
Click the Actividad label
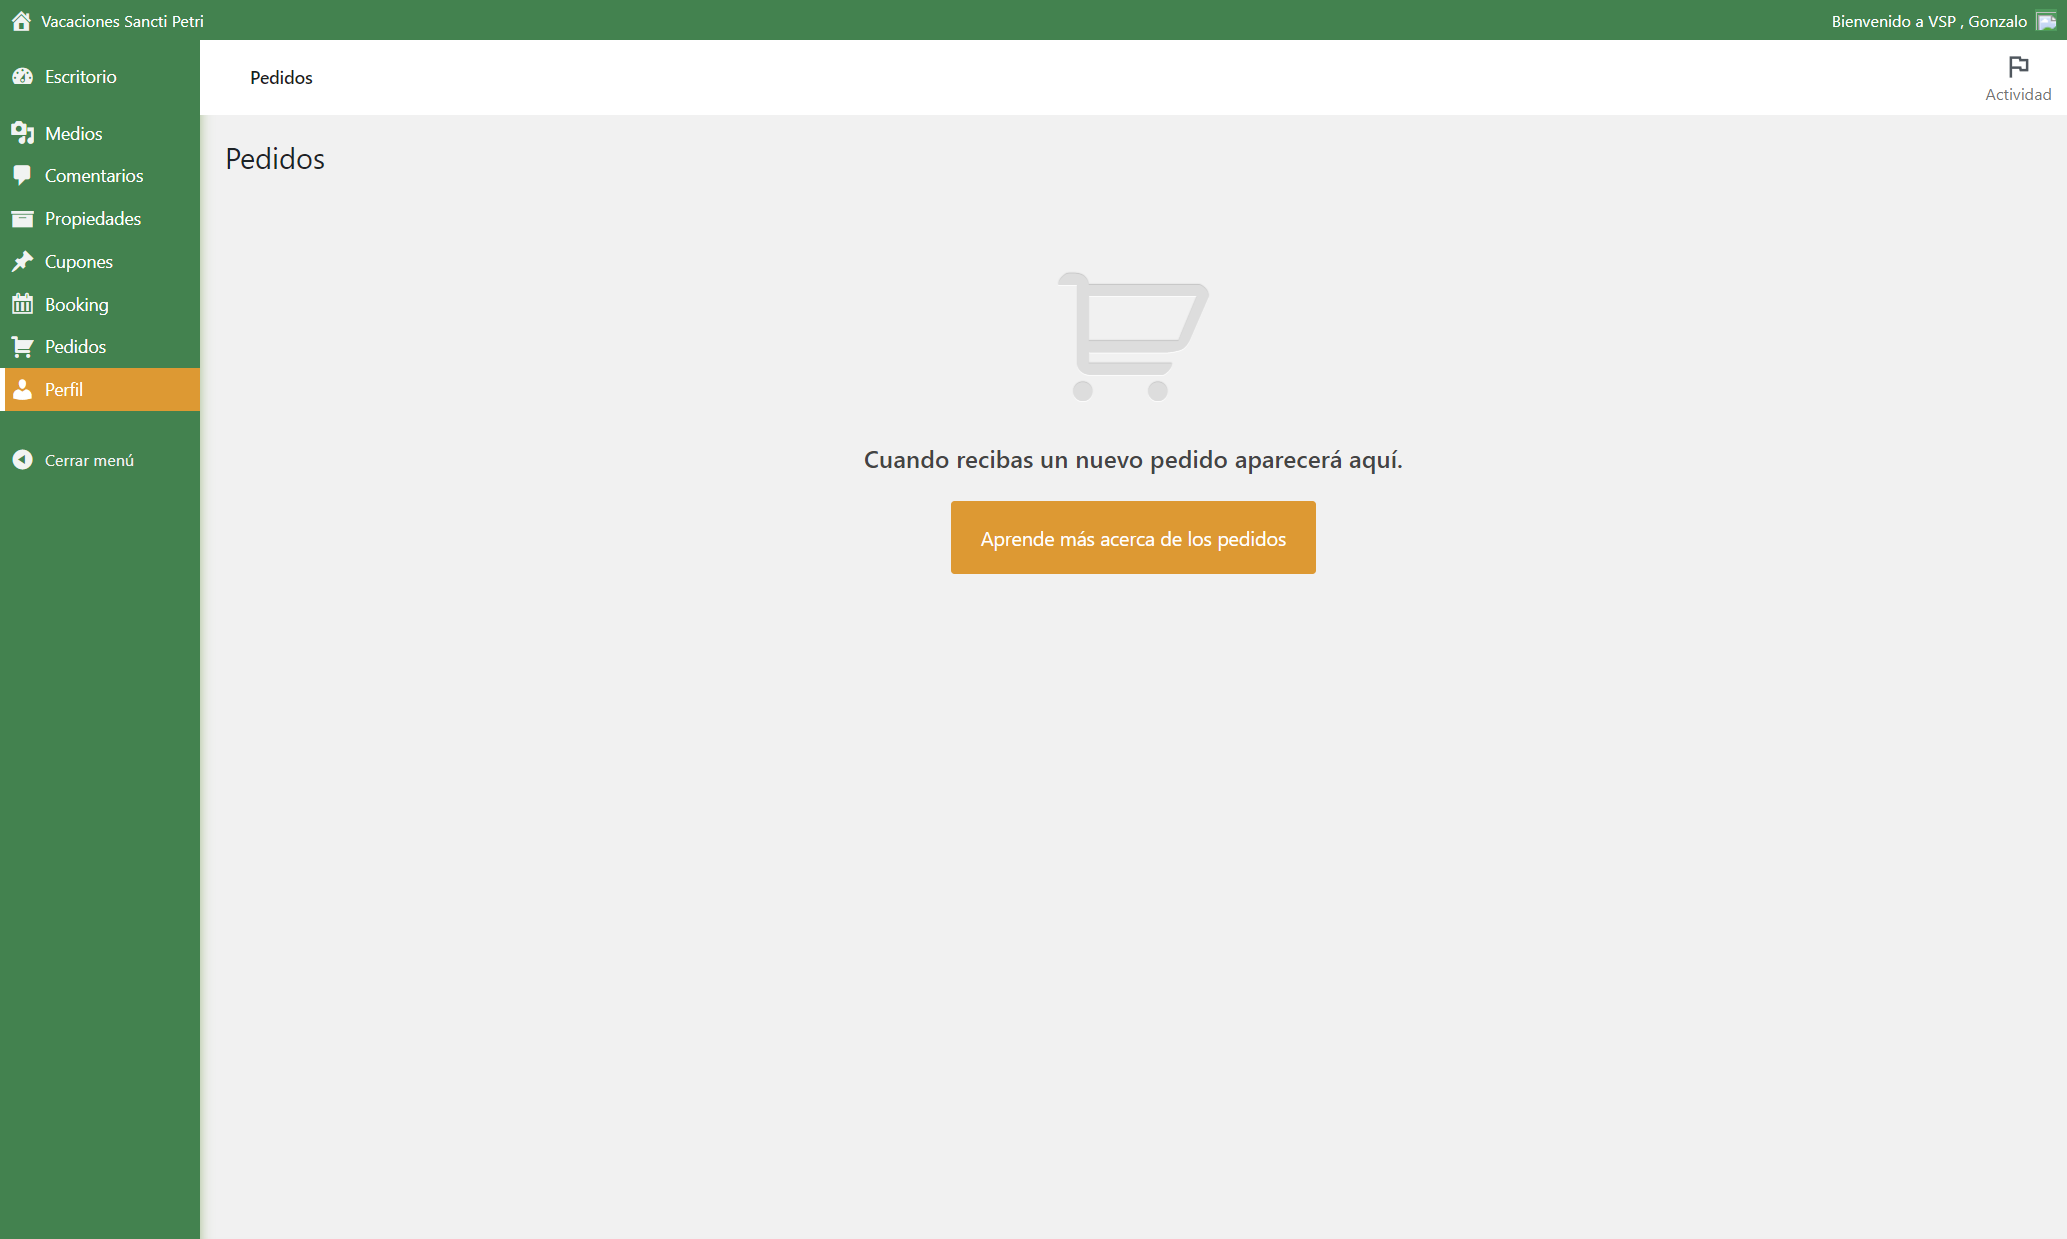tap(2018, 94)
